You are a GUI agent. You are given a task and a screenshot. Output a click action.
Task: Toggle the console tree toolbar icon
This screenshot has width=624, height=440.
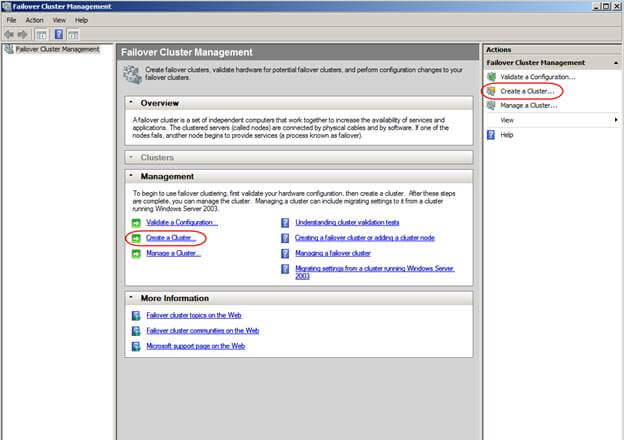(x=41, y=35)
